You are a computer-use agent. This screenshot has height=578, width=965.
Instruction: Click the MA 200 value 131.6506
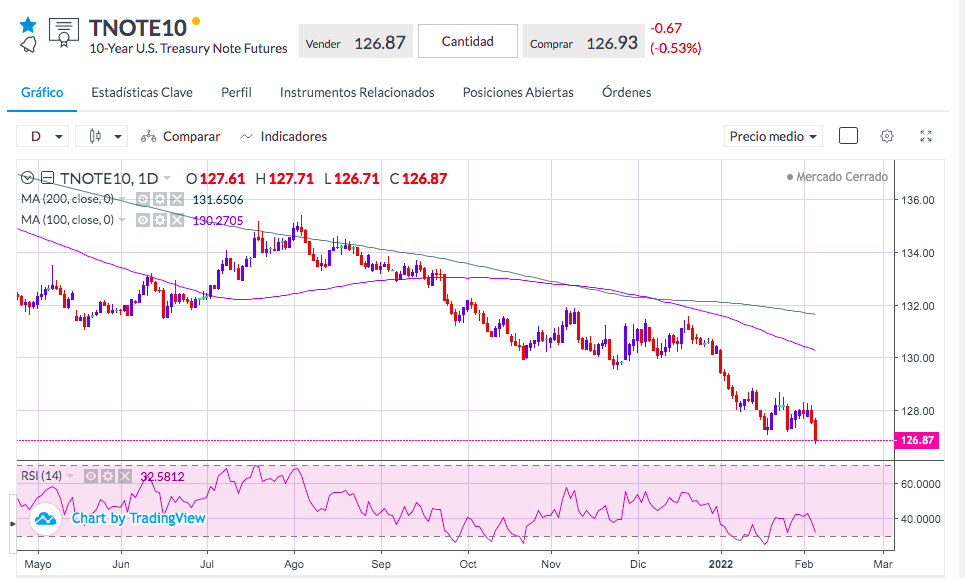point(218,199)
